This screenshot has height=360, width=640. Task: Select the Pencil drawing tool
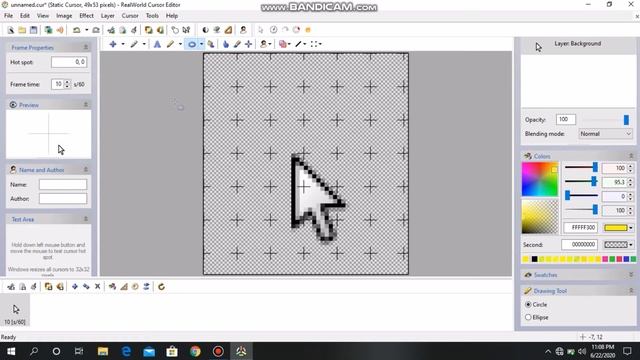click(x=171, y=44)
